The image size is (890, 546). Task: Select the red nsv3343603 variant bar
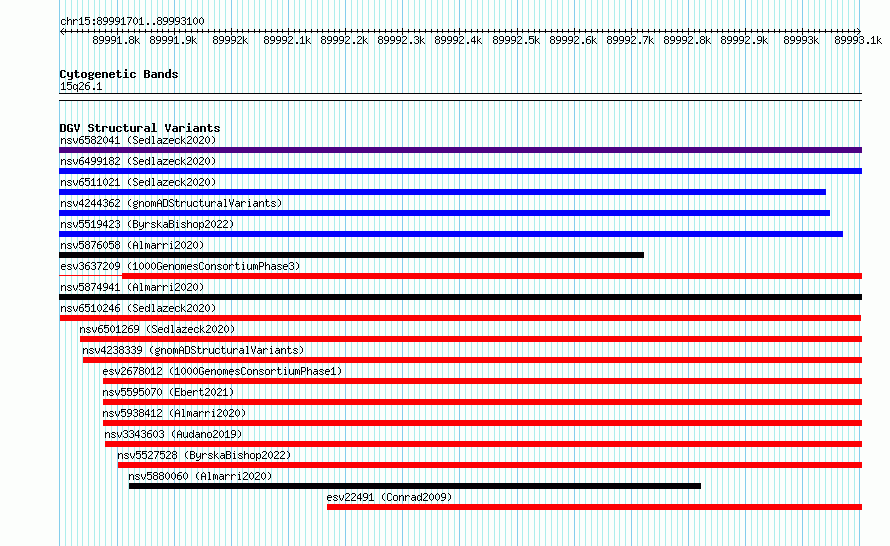pos(484,444)
